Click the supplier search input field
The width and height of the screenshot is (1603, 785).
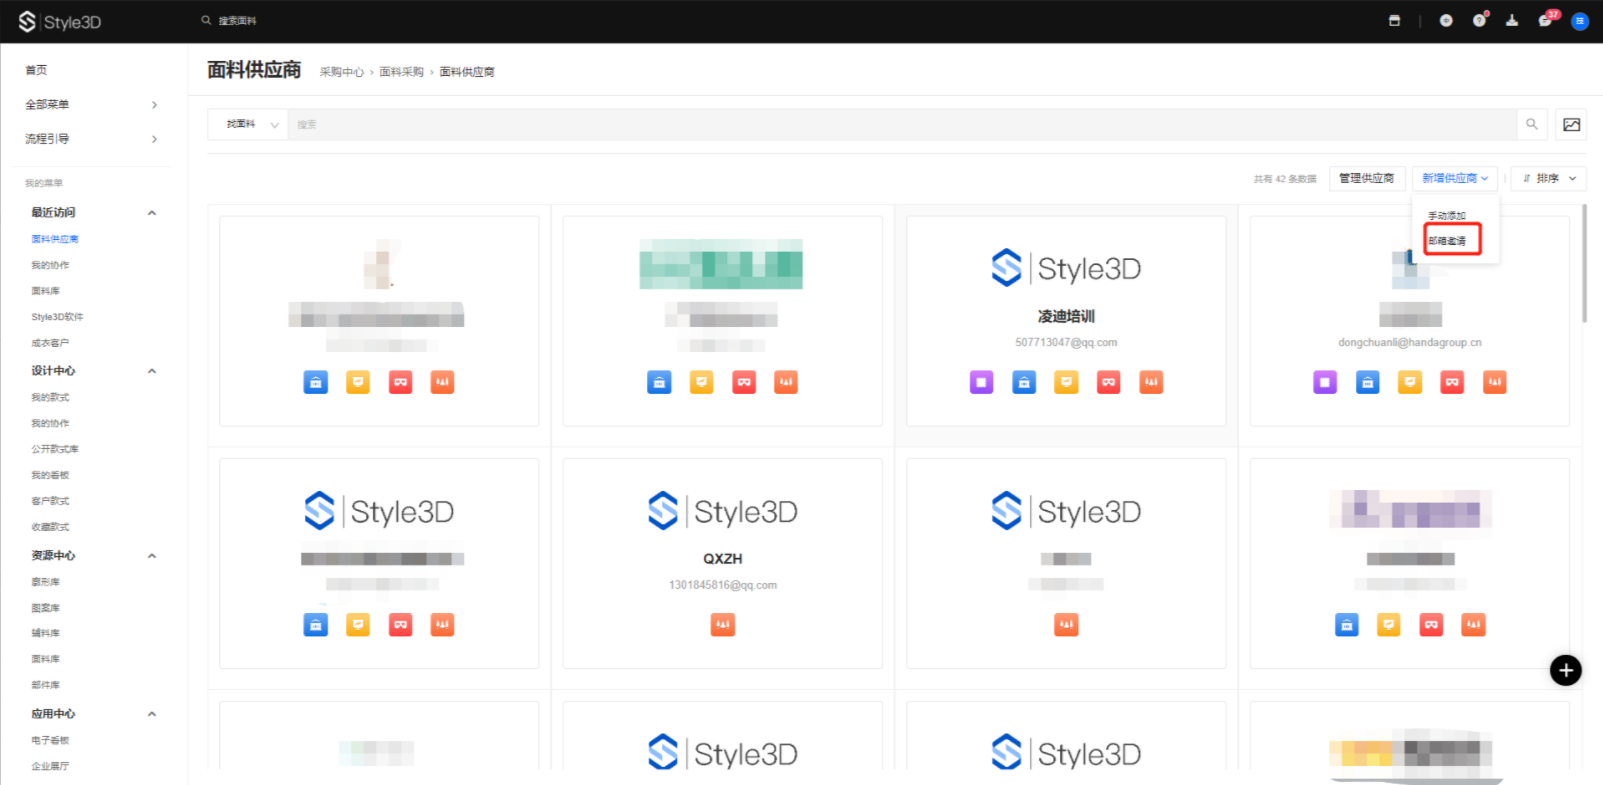900,125
